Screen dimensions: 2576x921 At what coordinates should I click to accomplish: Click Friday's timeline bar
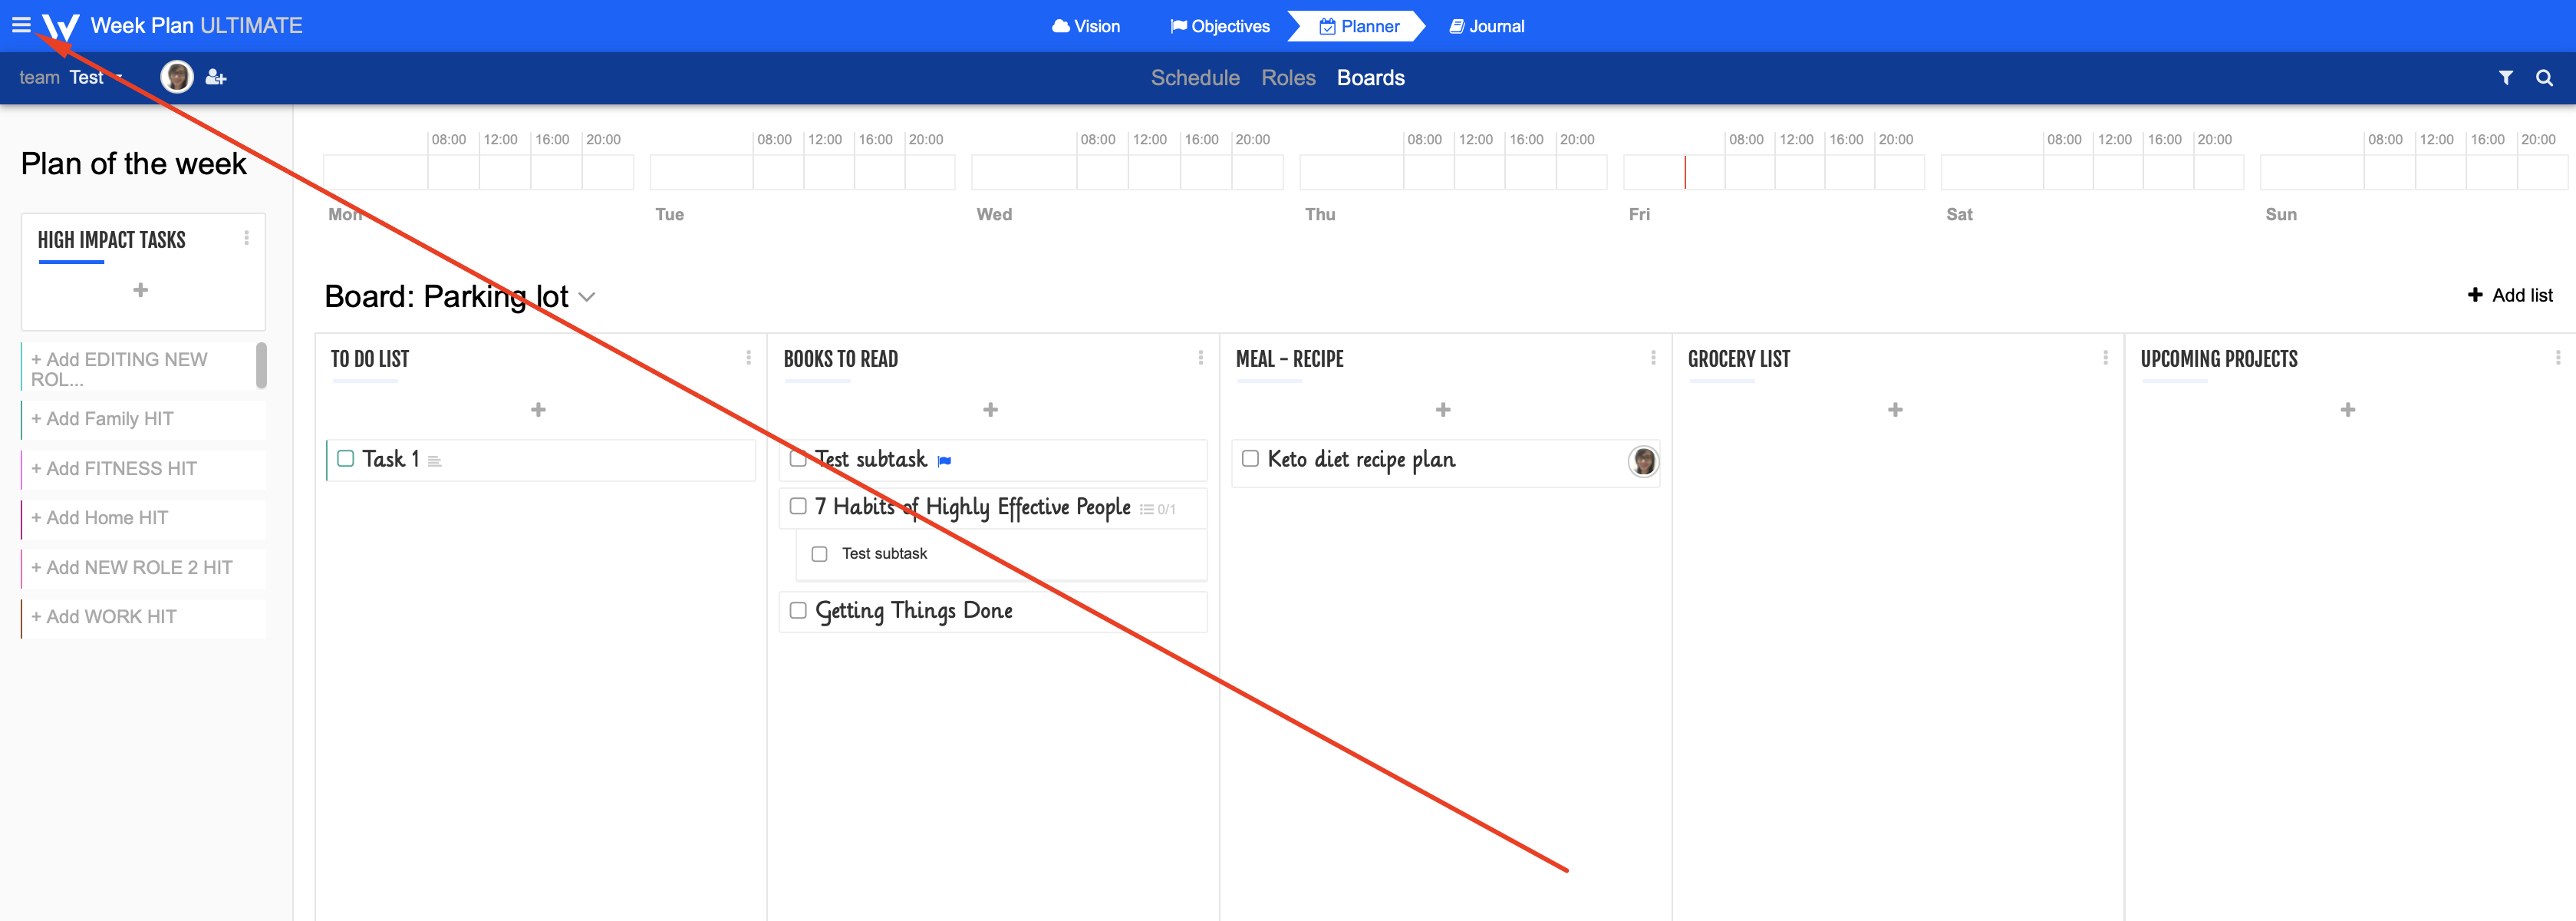pos(1773,172)
